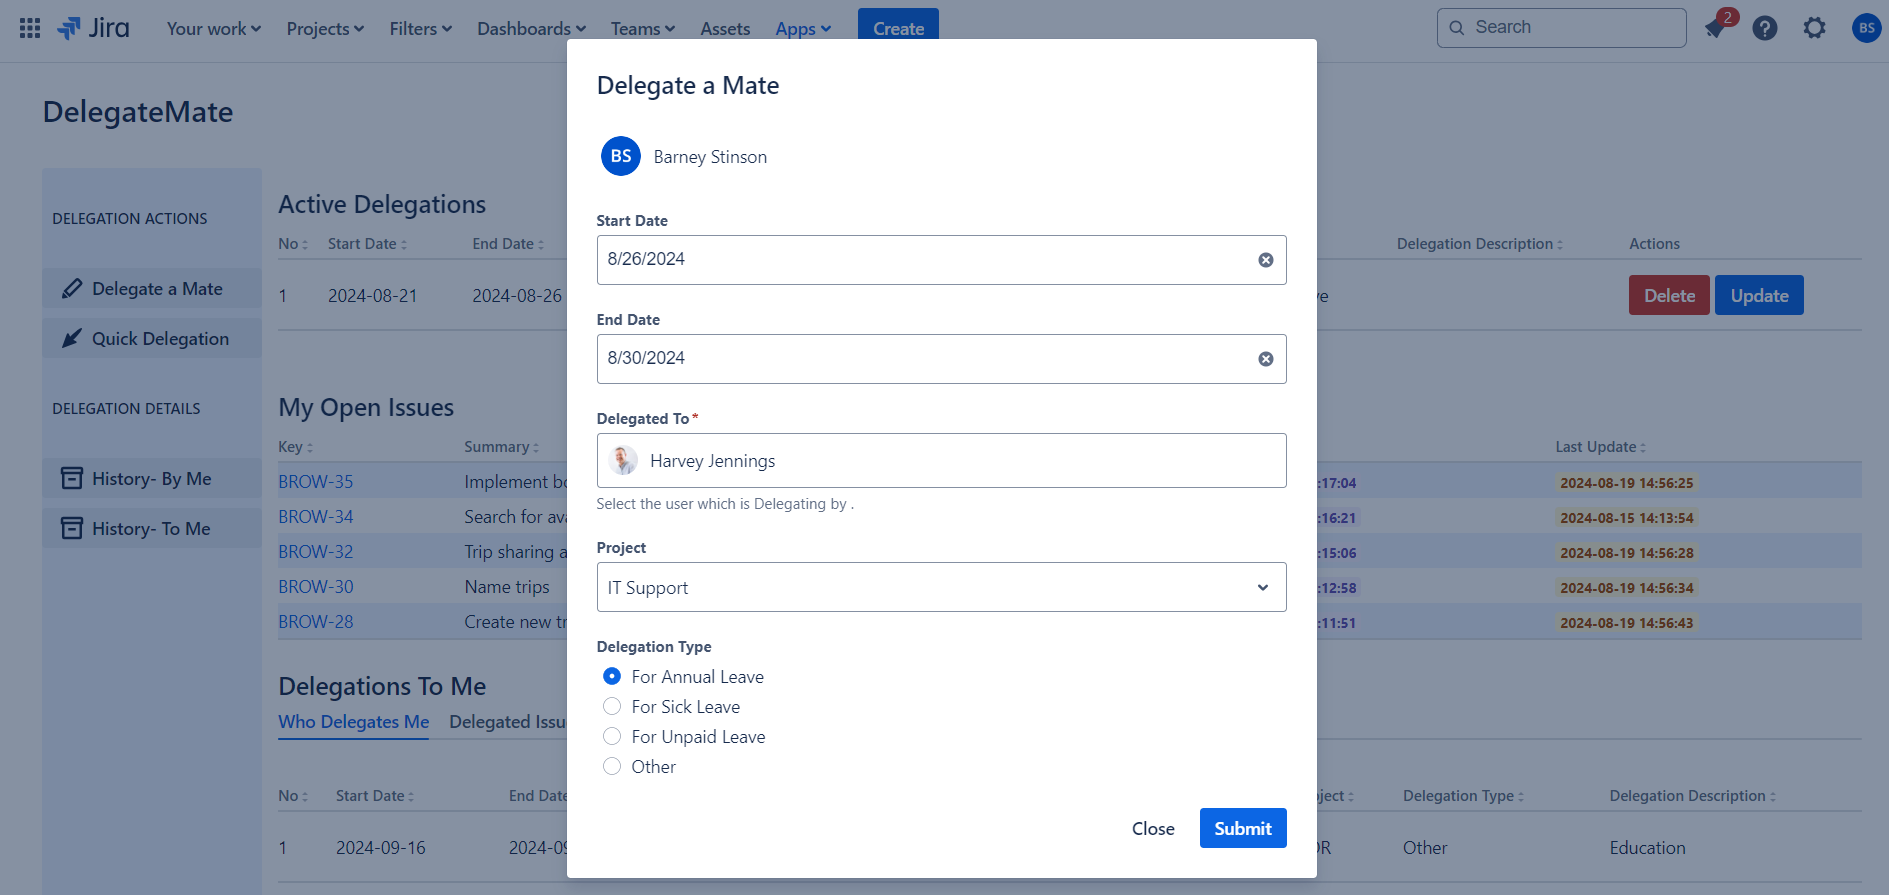Open Assets in top navigation
The width and height of the screenshot is (1889, 895).
click(725, 29)
